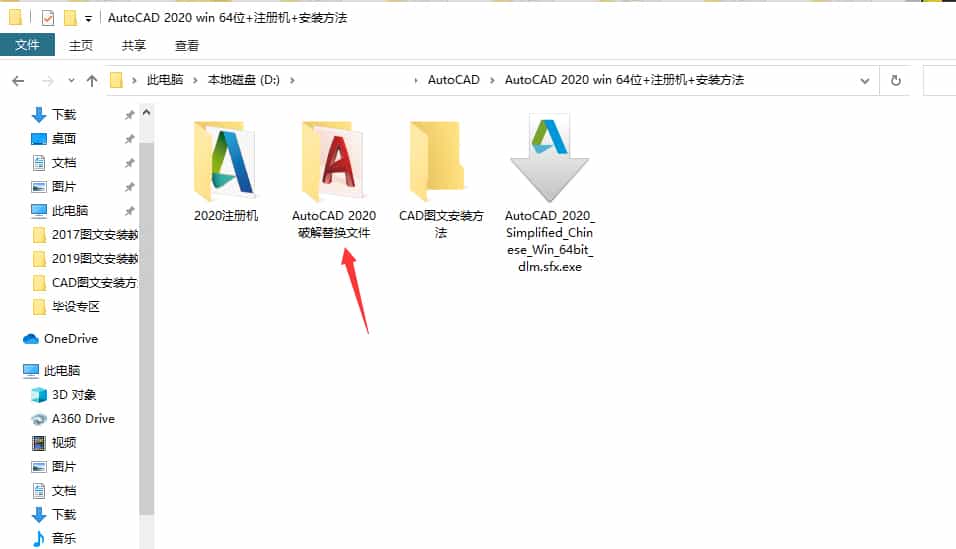Unpin quick access 此电脑 via pin icon
The width and height of the screenshot is (956, 549).
129,211
